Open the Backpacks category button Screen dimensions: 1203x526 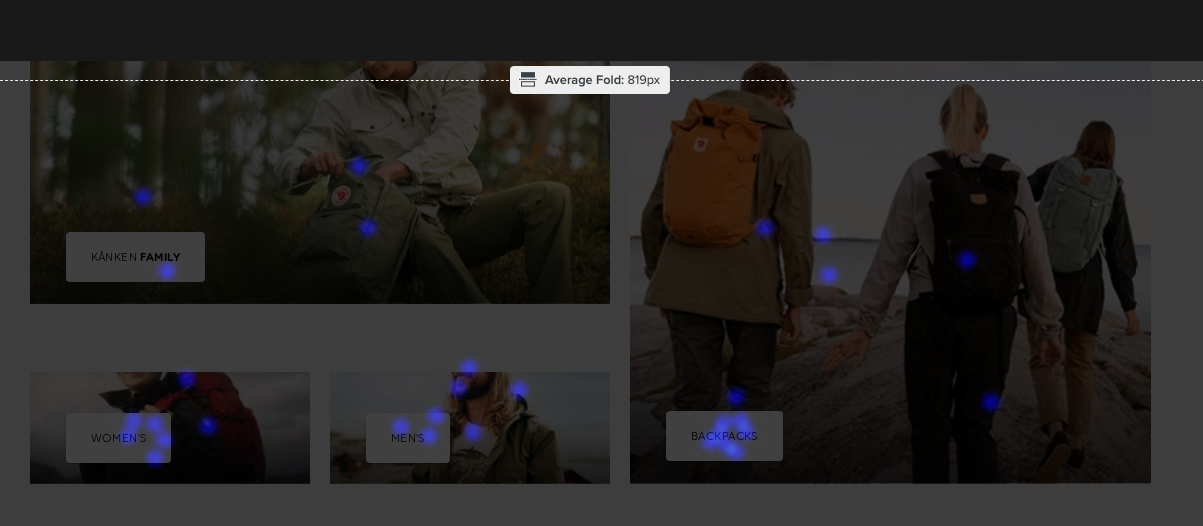[x=724, y=436]
